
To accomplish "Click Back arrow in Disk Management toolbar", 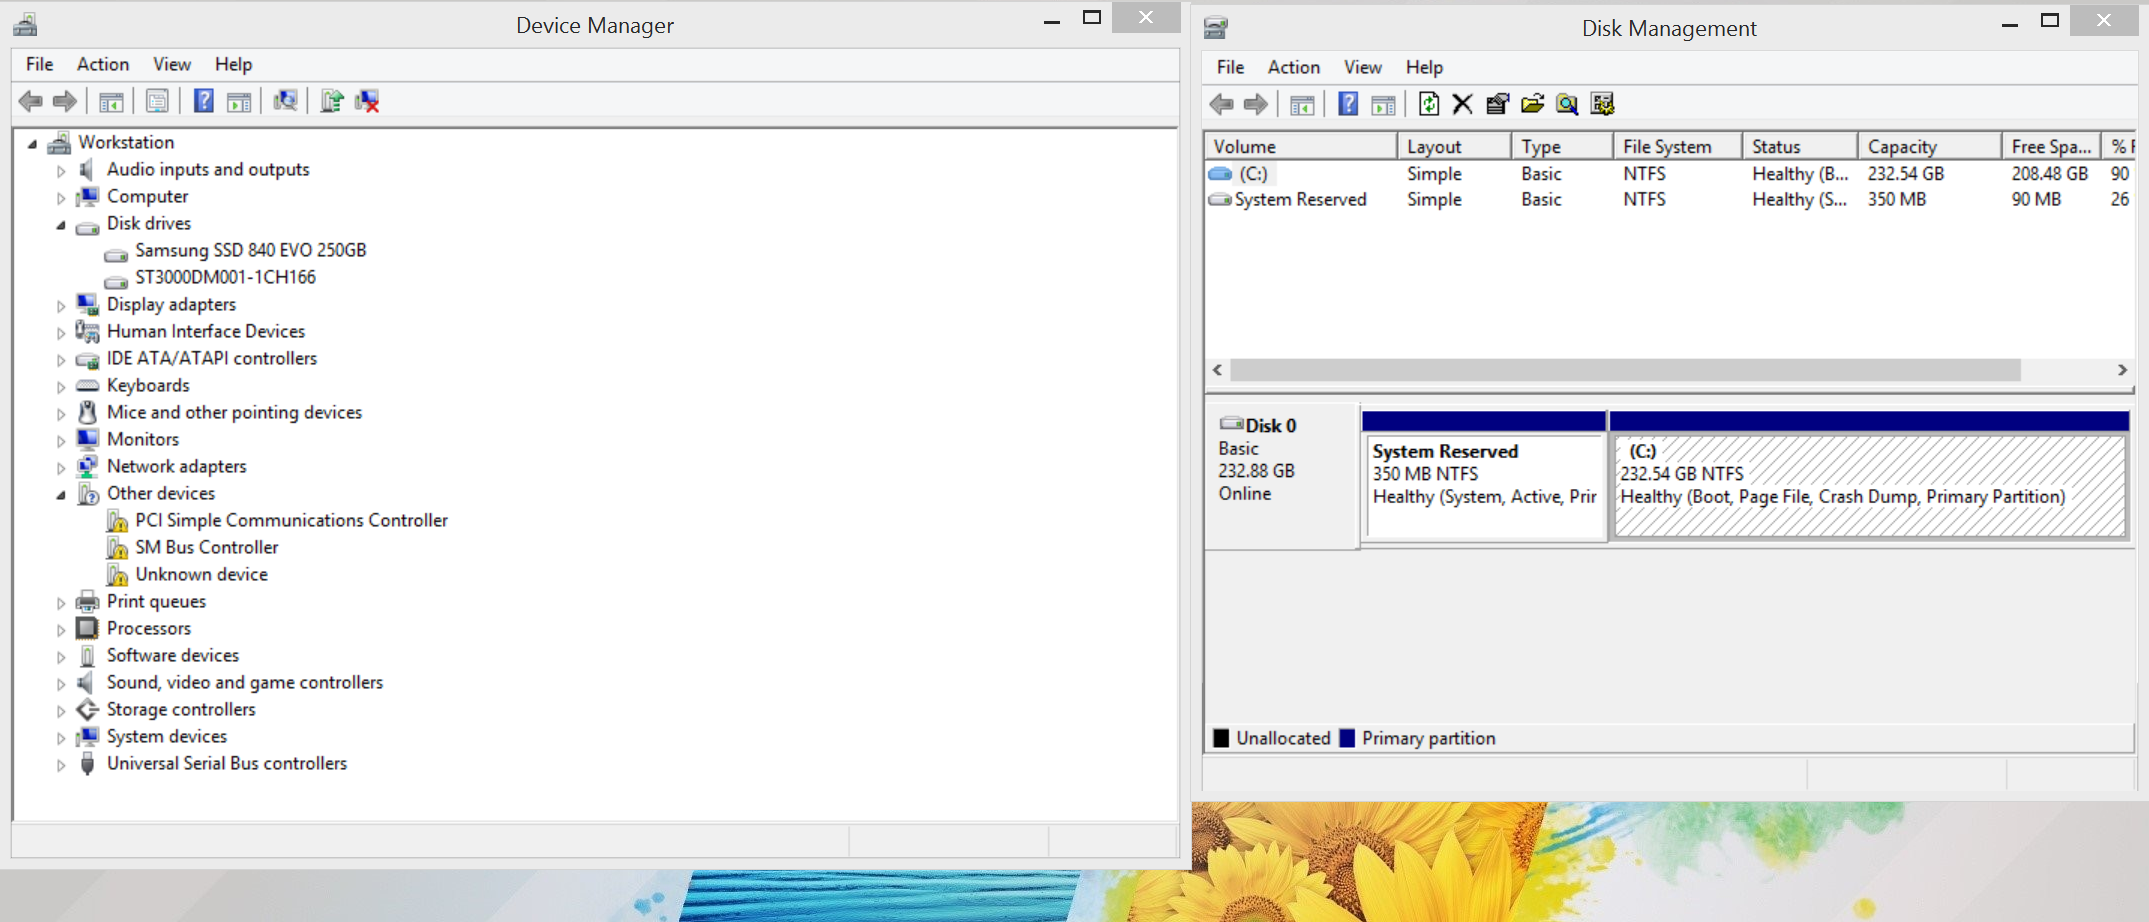I will [x=1221, y=104].
